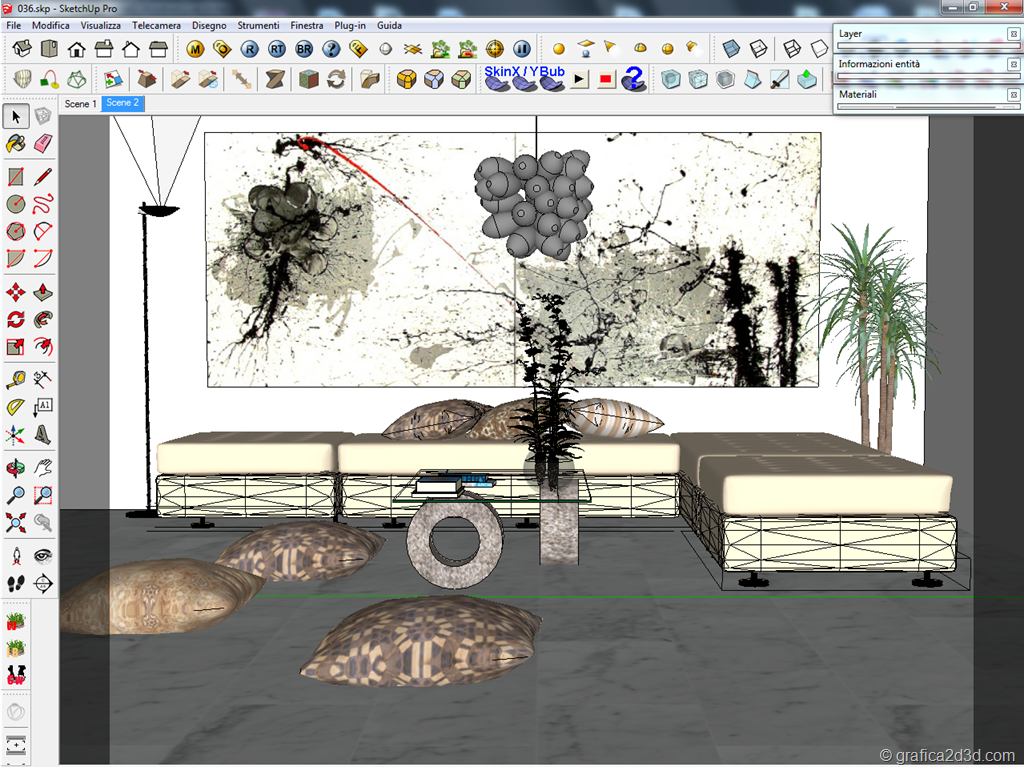Select the Pan hand tool
The image size is (1024, 767).
tap(42, 467)
